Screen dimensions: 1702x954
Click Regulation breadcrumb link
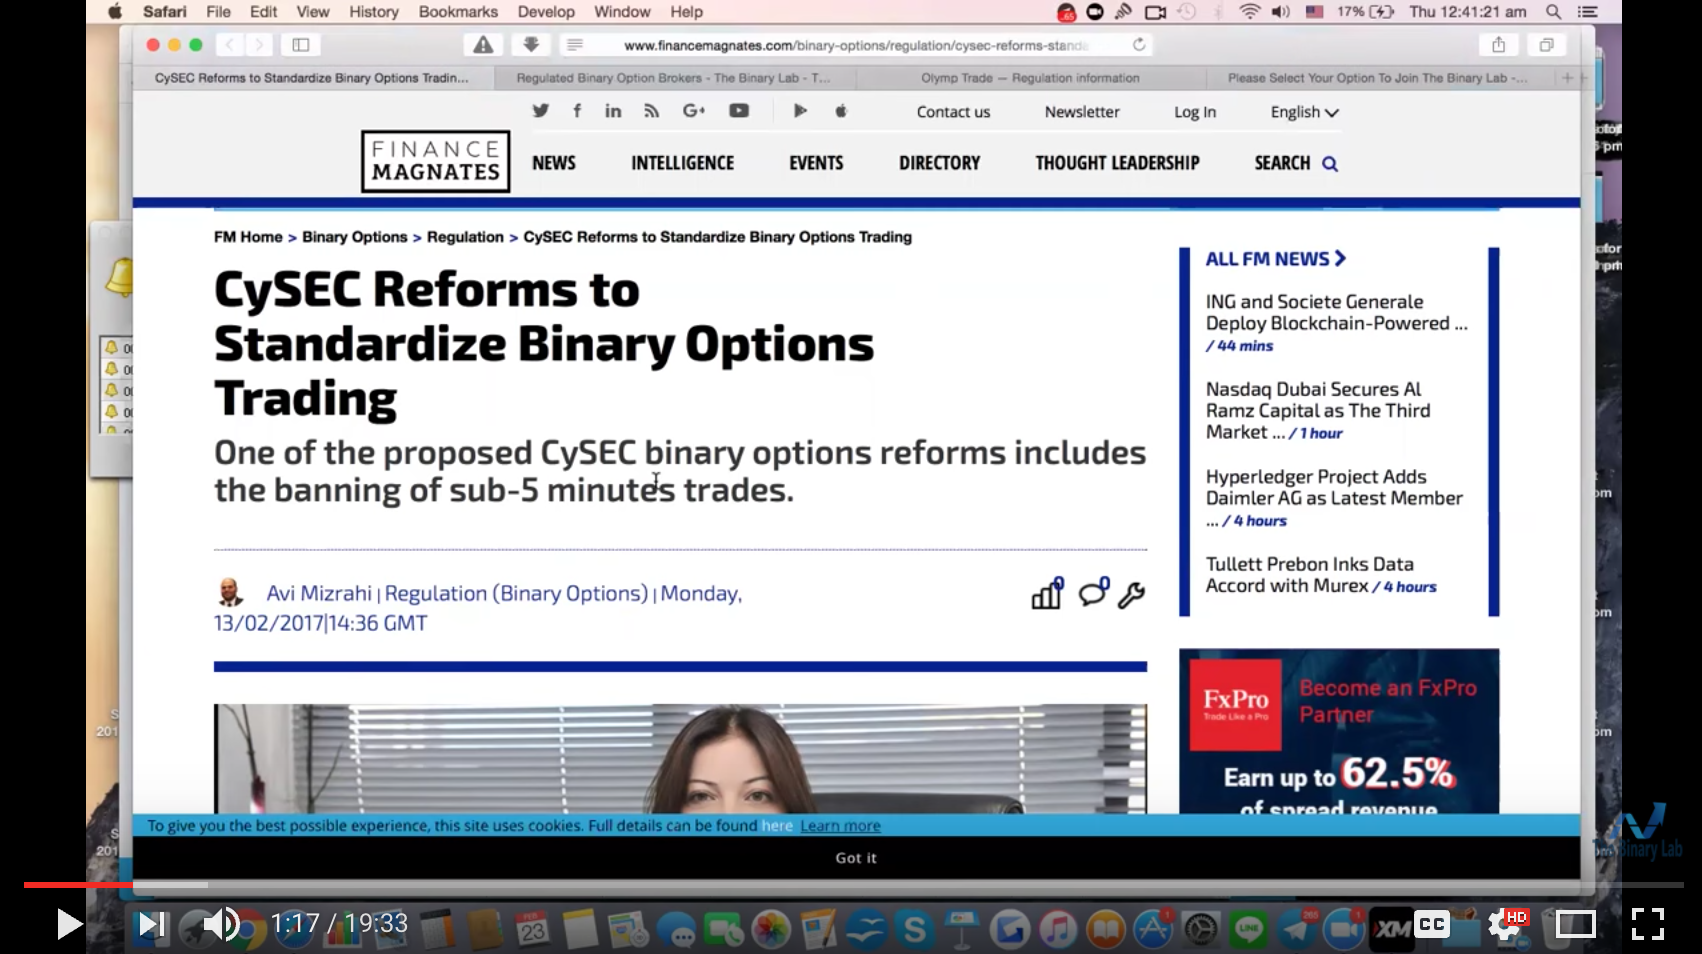pyautogui.click(x=465, y=237)
